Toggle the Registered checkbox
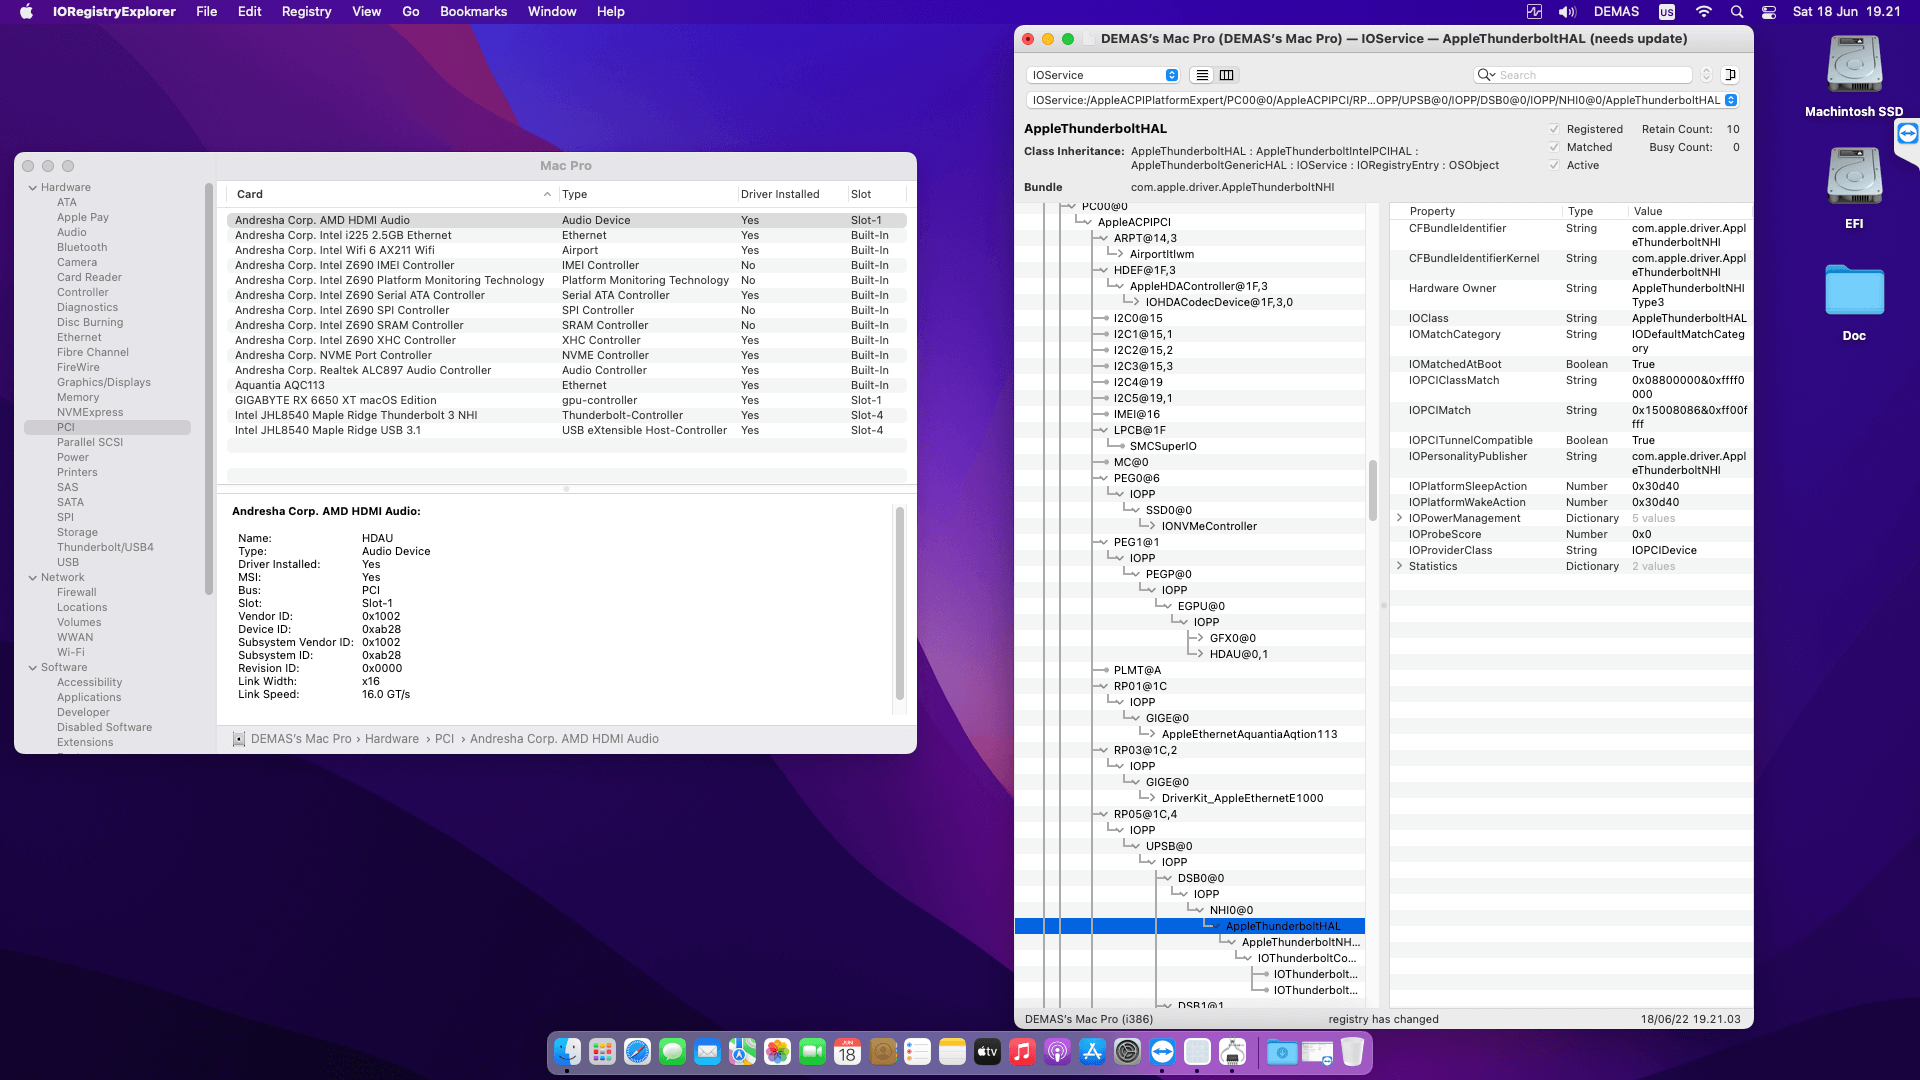The height and width of the screenshot is (1080, 1920). coord(1554,129)
